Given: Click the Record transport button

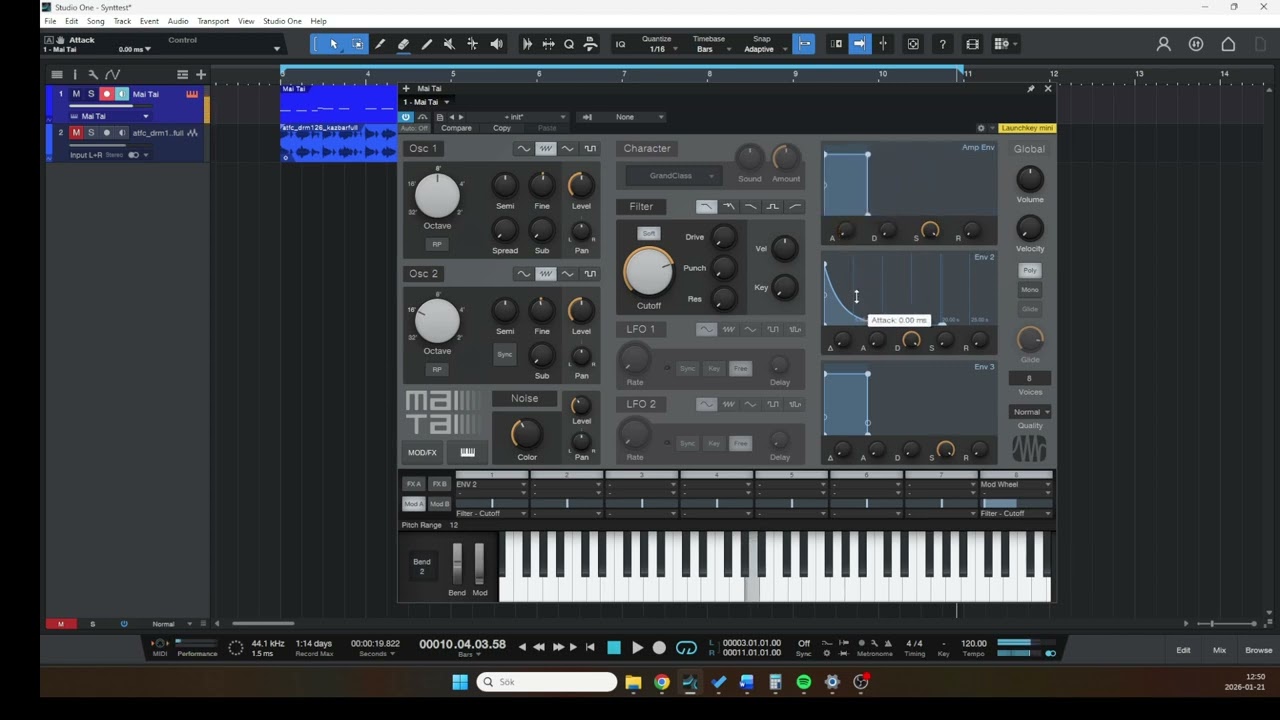Looking at the screenshot, I should [x=659, y=648].
